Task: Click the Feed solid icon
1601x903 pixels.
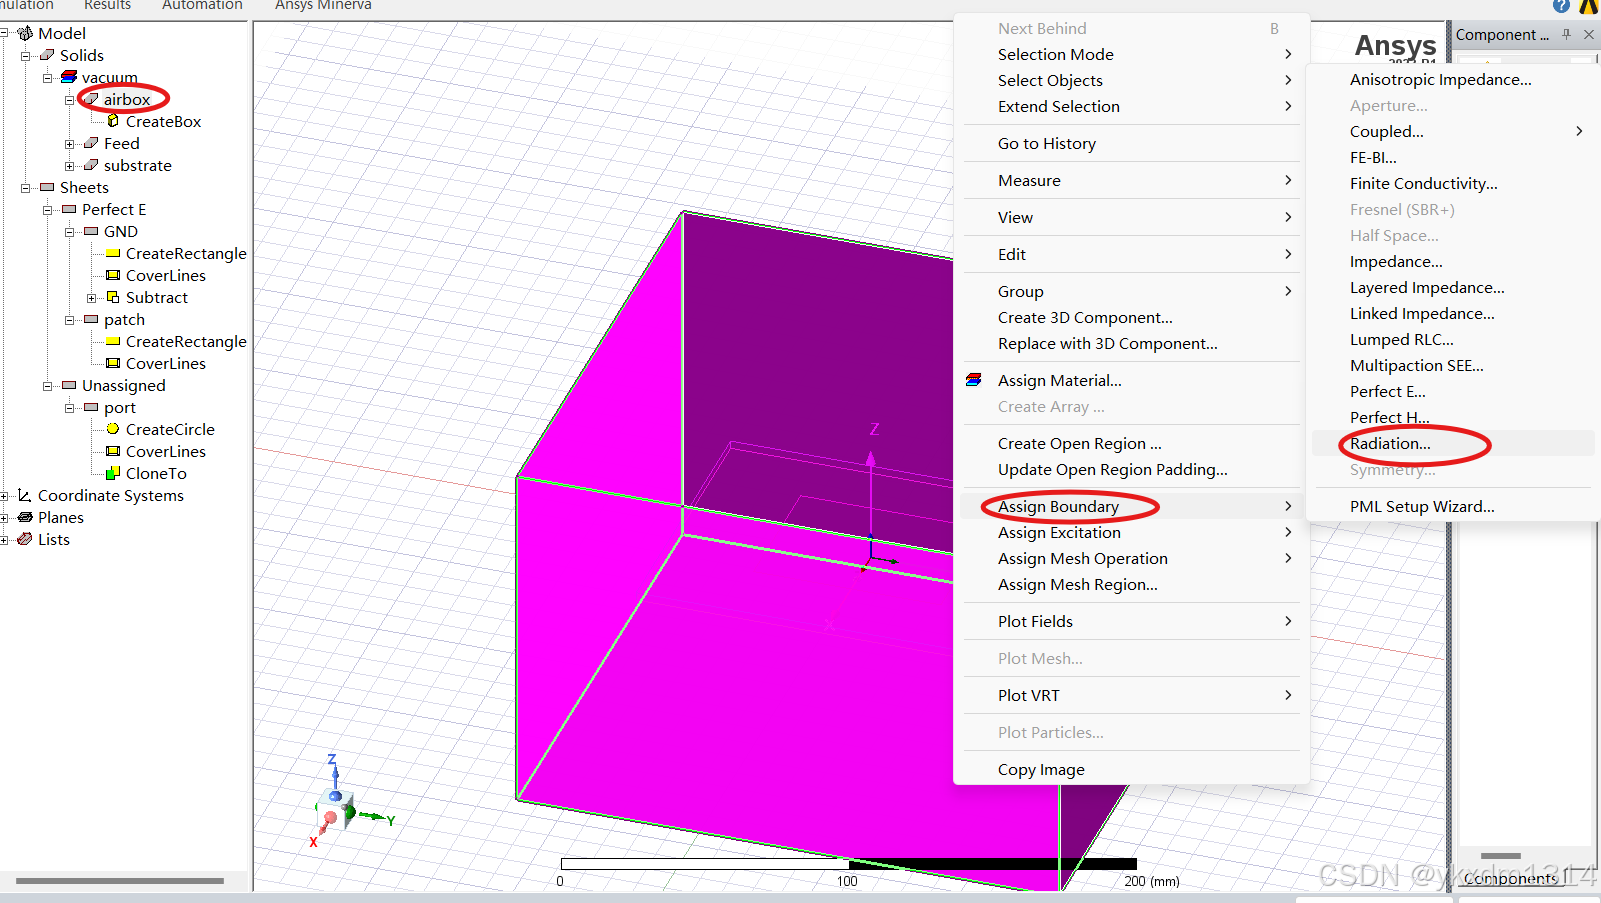Action: point(91,143)
